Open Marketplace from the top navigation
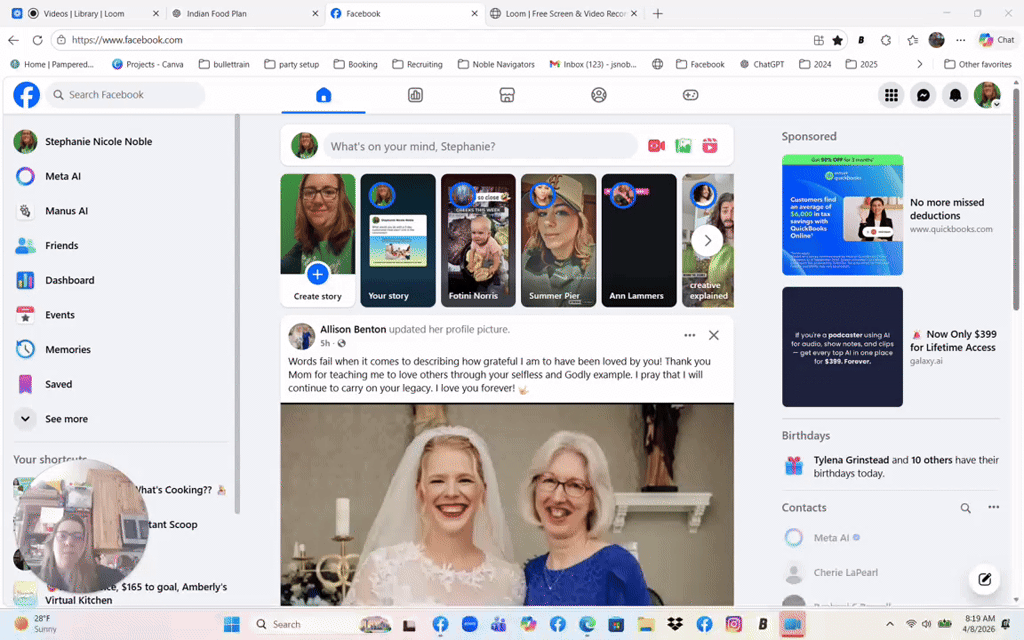Image resolution: width=1024 pixels, height=640 pixels. (x=507, y=94)
